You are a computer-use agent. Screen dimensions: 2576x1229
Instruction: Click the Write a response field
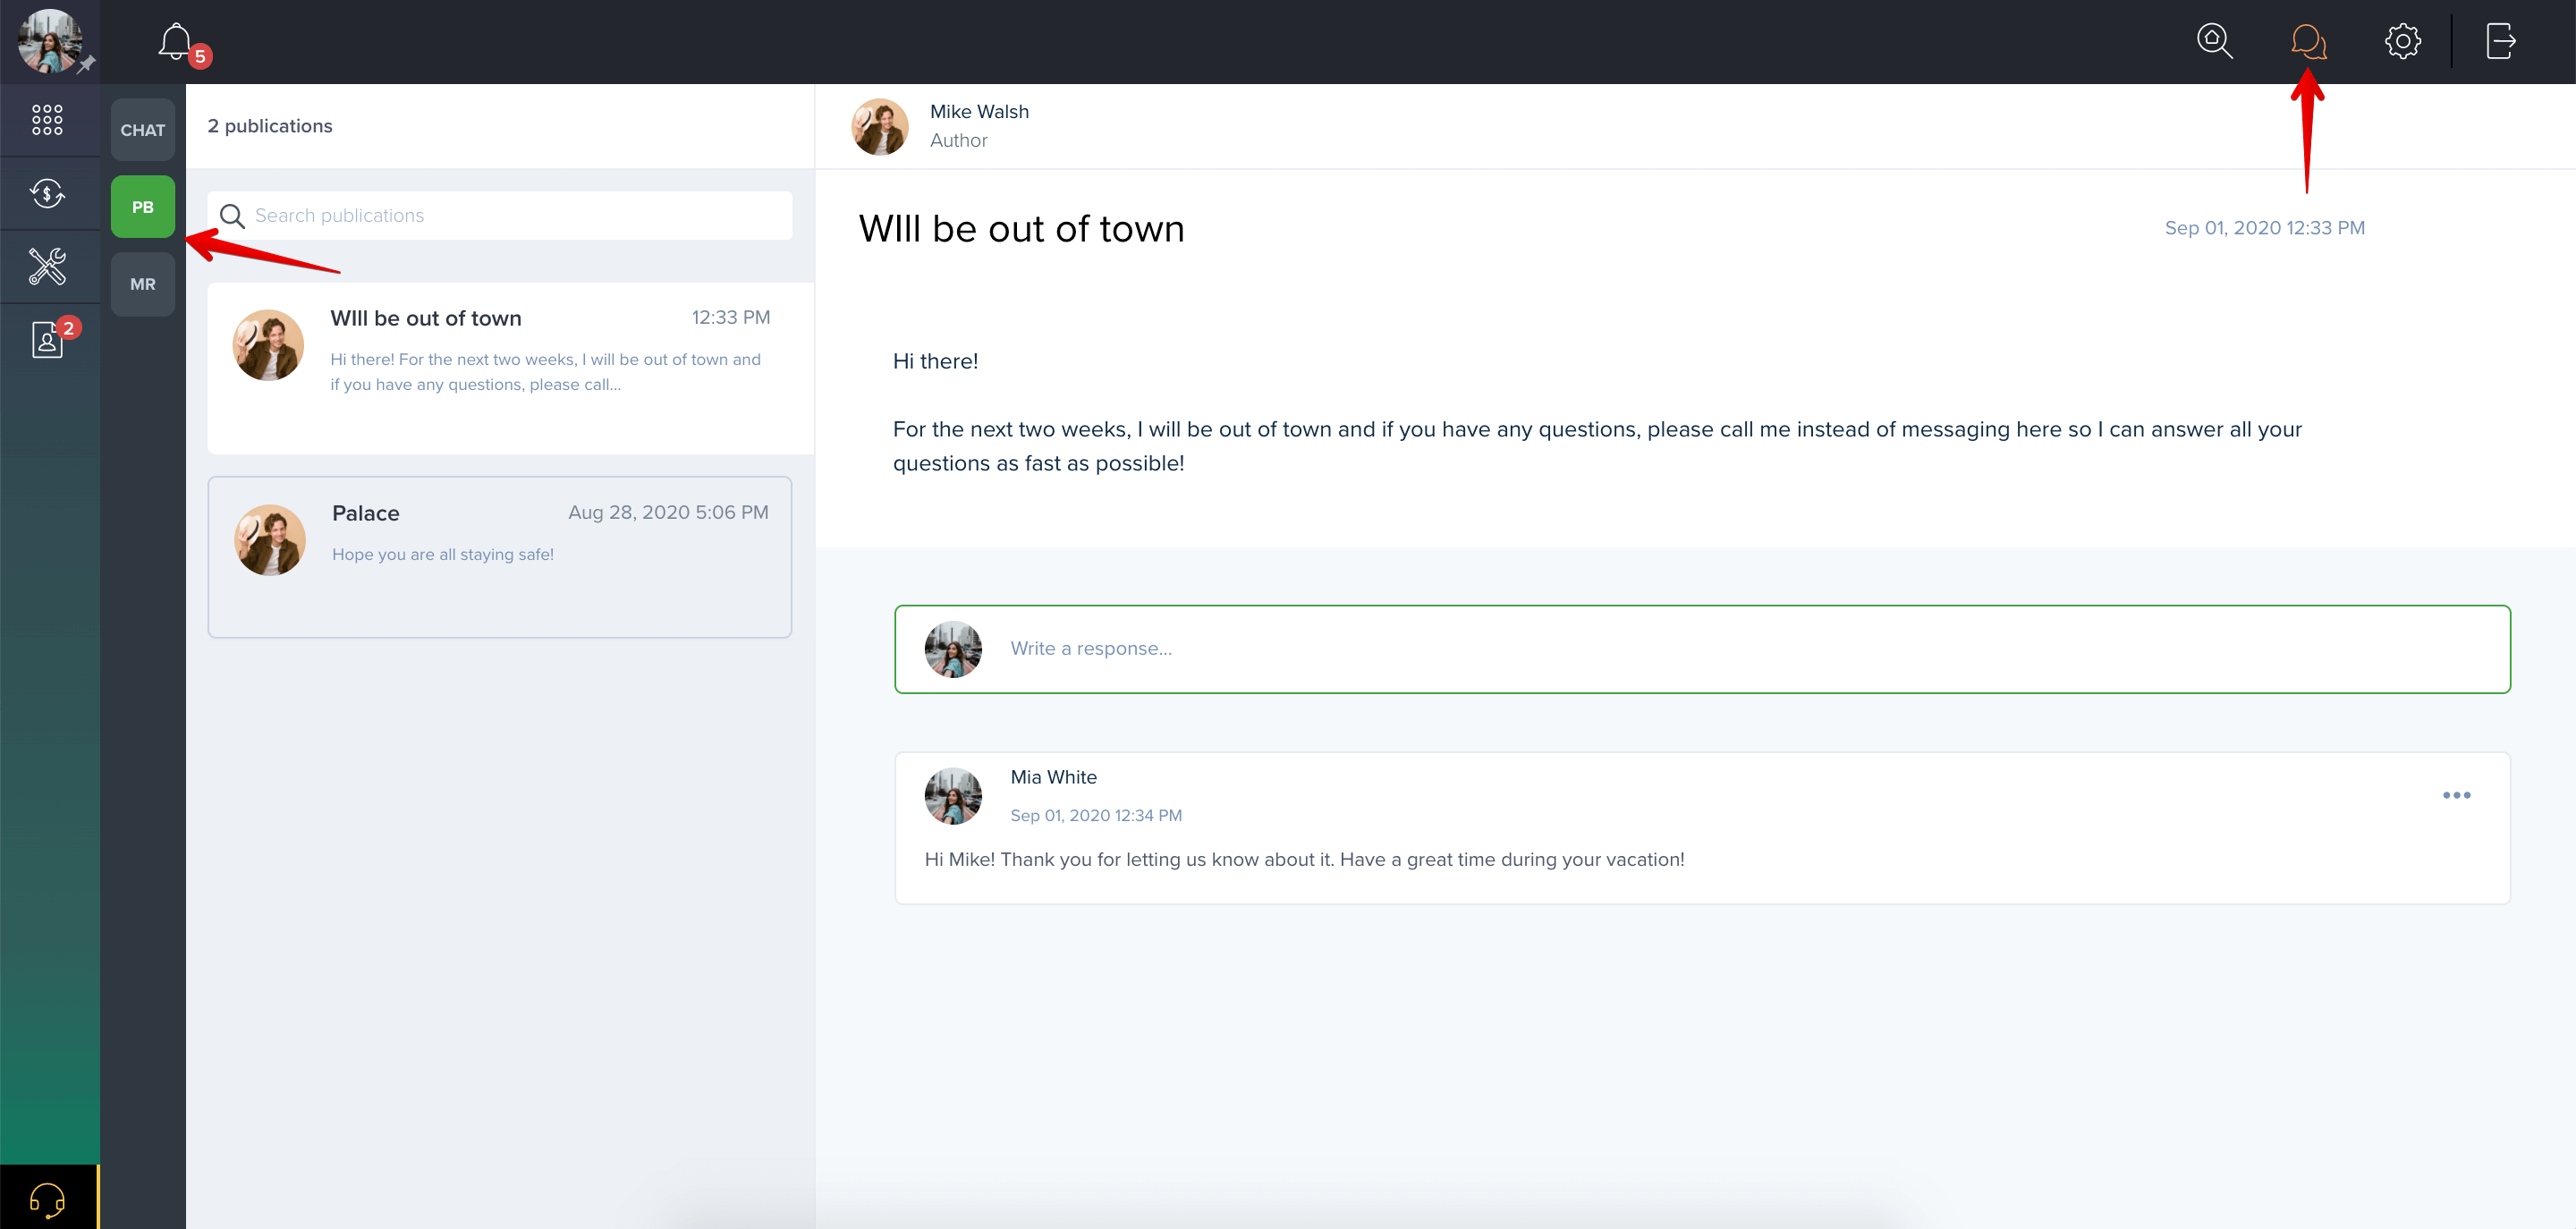[x=1702, y=649]
